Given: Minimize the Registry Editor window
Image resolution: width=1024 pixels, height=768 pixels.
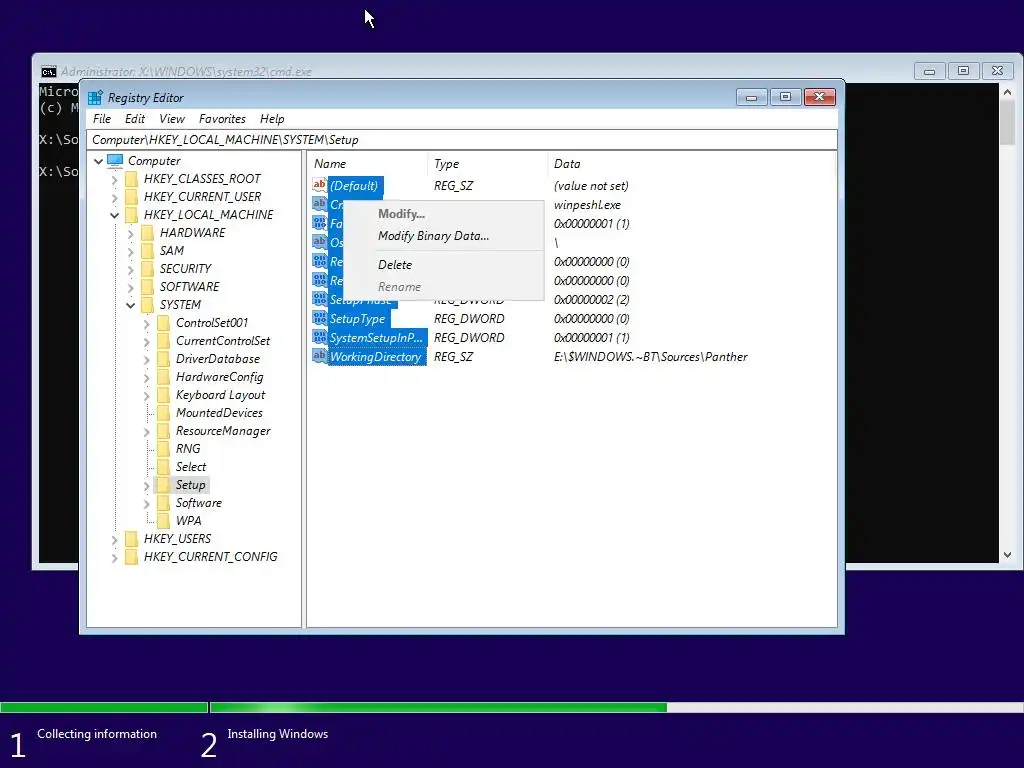Looking at the screenshot, I should pyautogui.click(x=752, y=97).
